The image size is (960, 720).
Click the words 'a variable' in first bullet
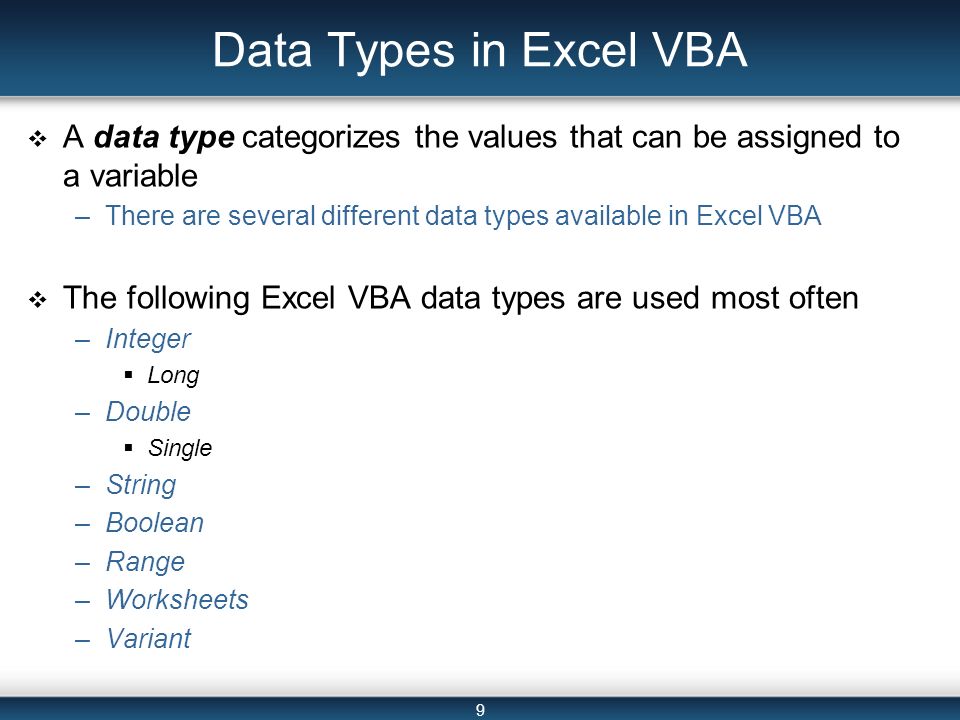point(130,176)
